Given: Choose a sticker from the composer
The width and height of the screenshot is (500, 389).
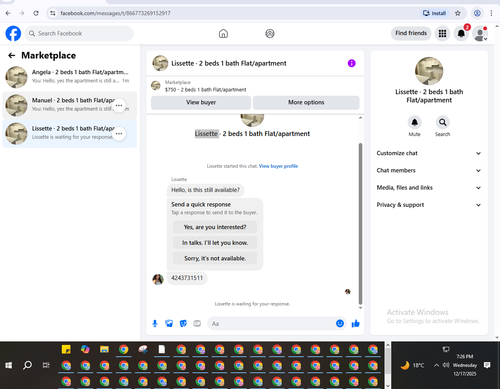Looking at the screenshot, I should 183,323.
